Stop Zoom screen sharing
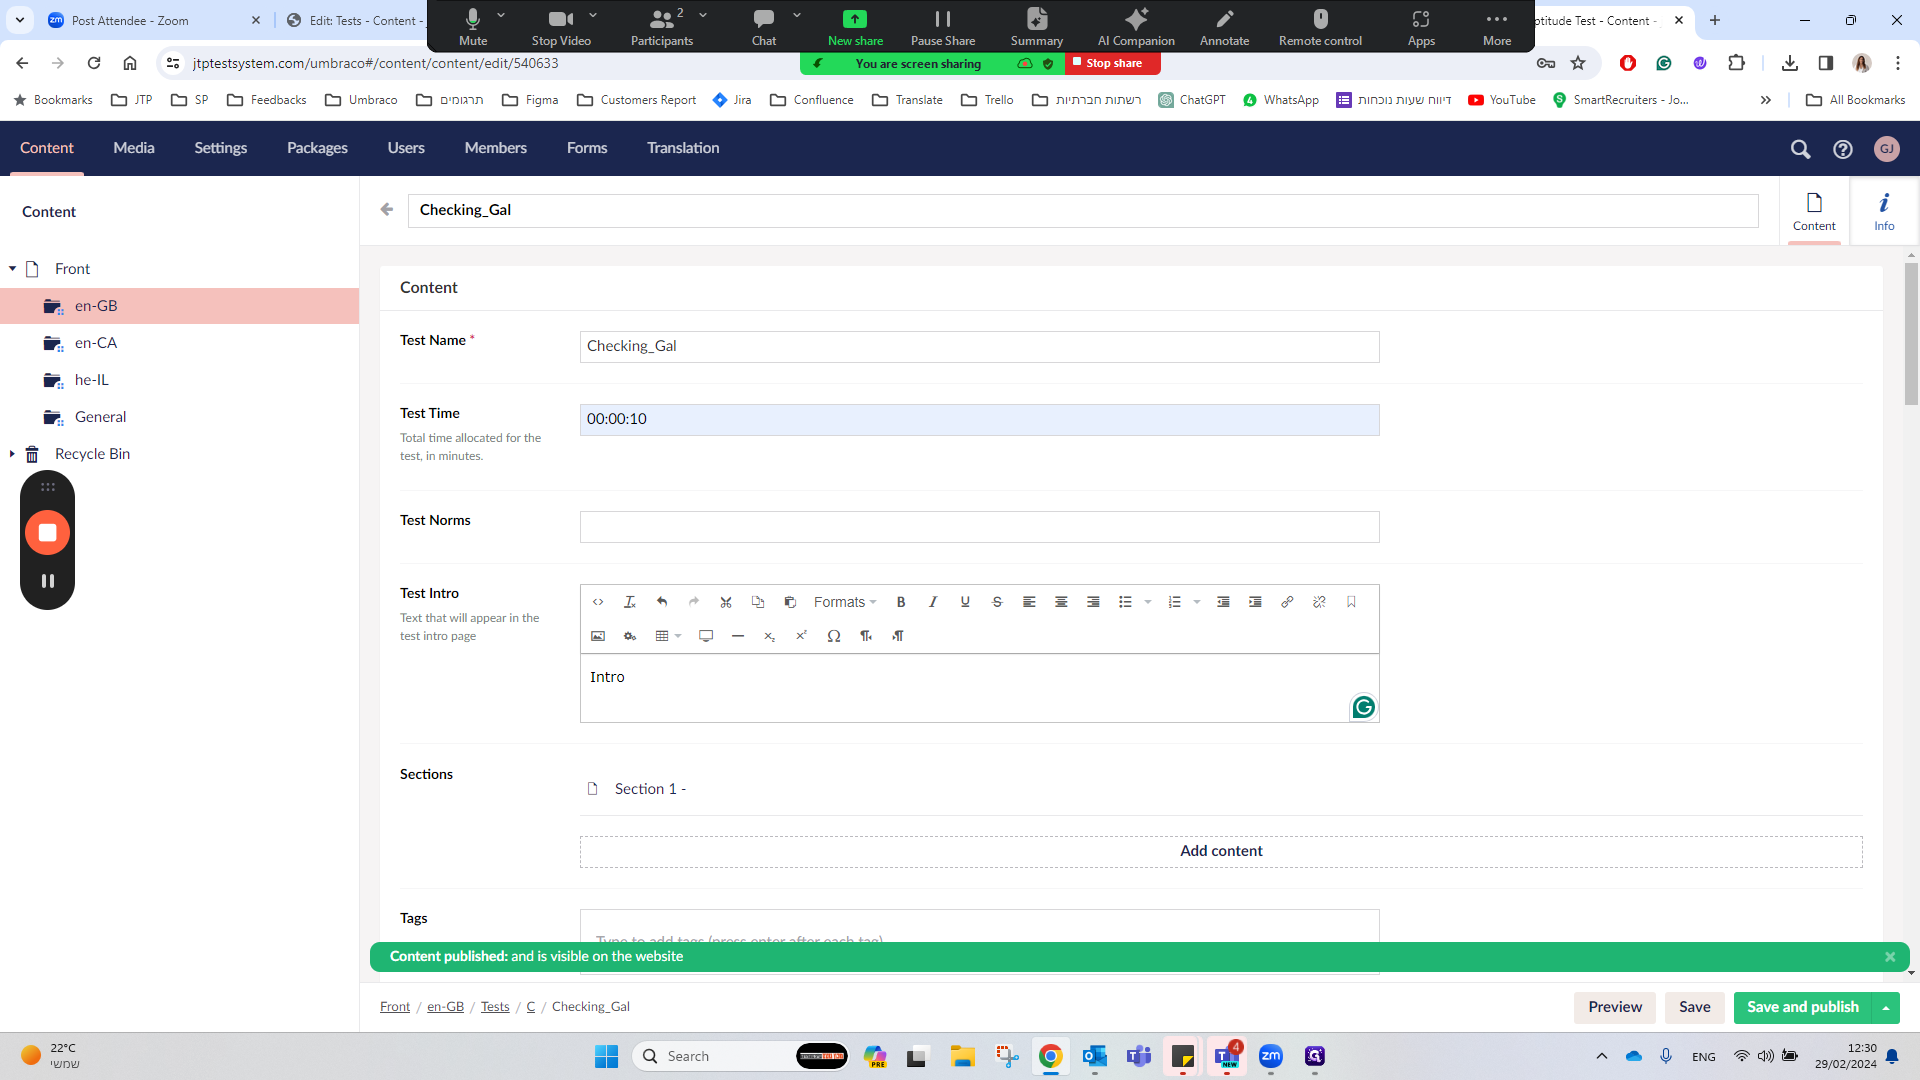Image resolution: width=1920 pixels, height=1080 pixels. [1113, 63]
